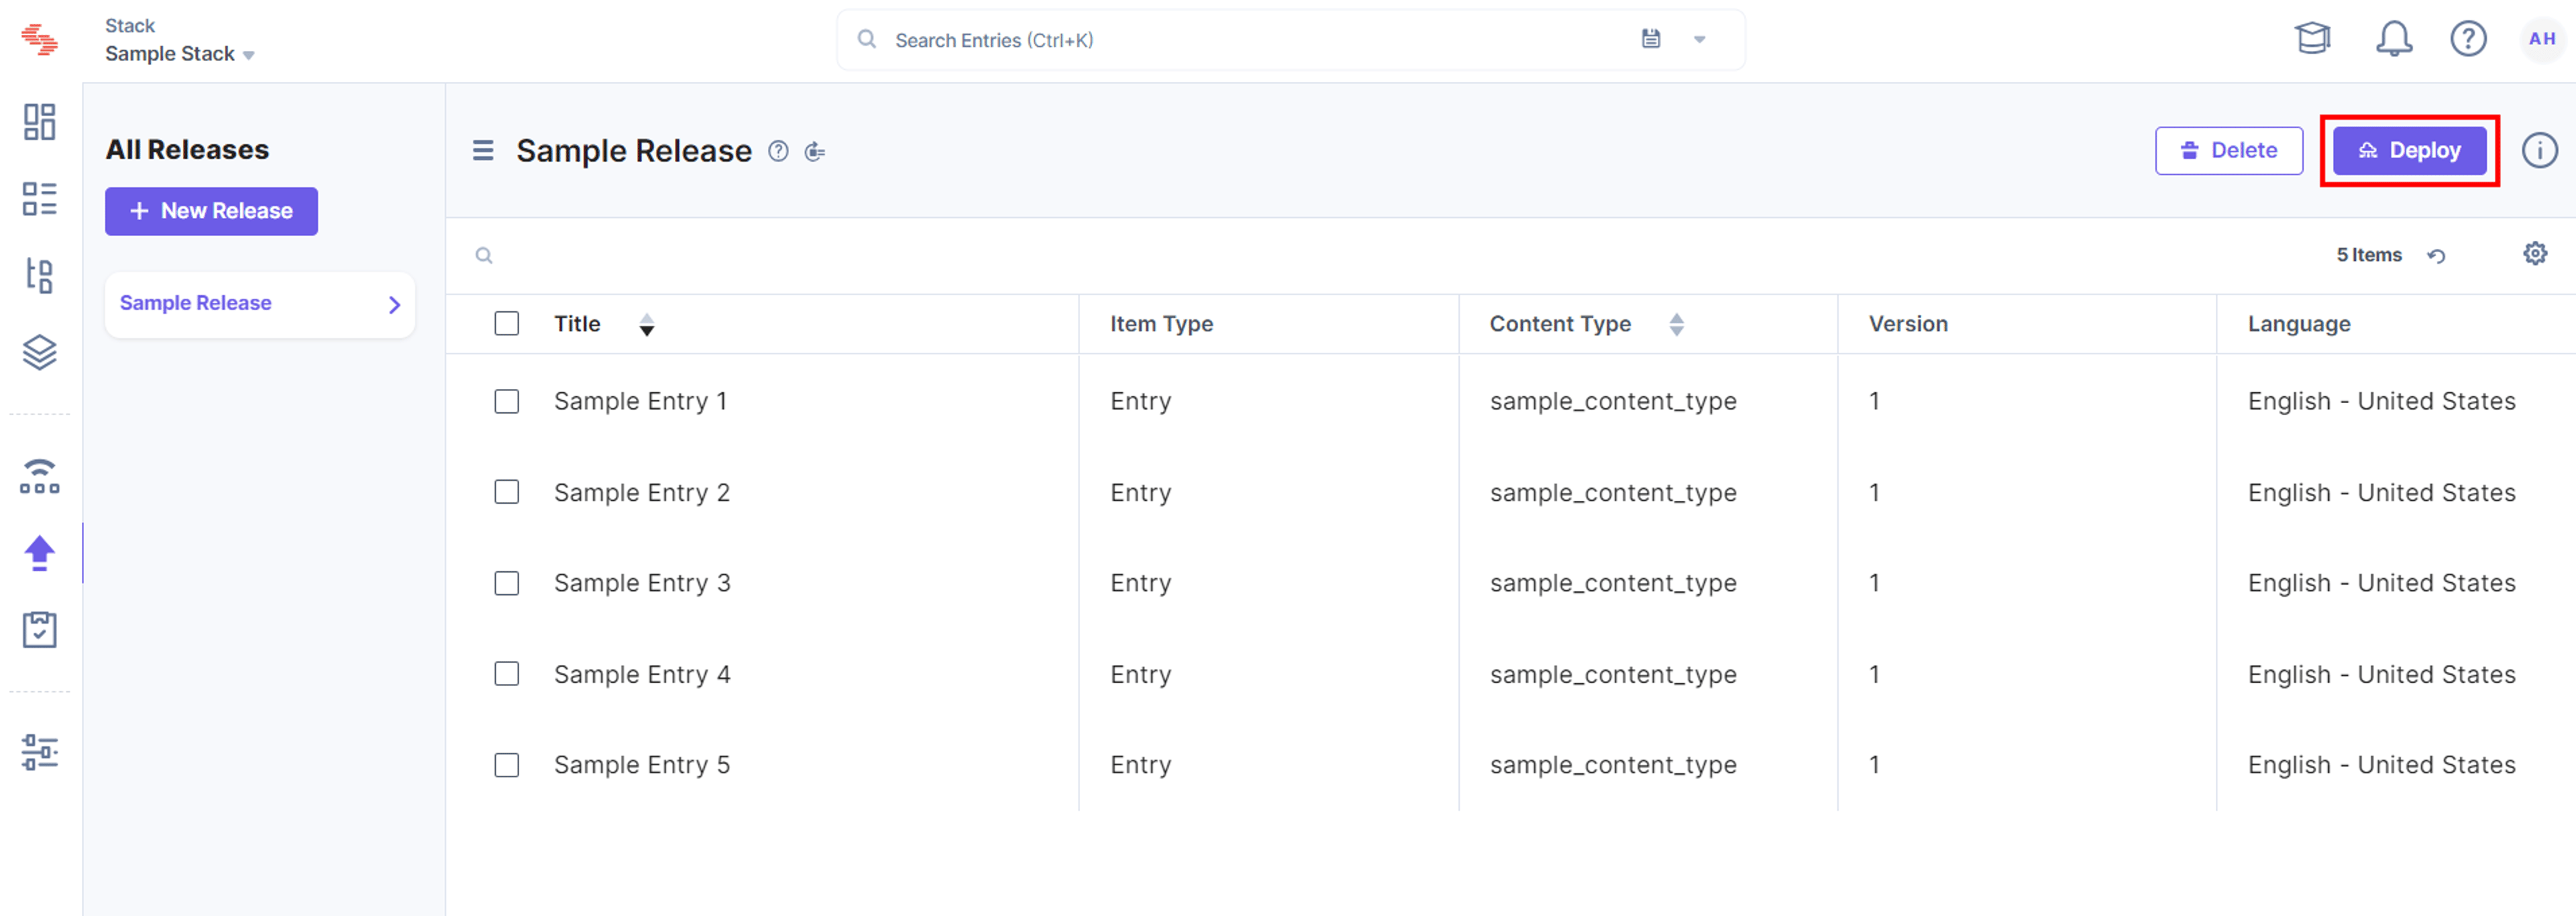Select Sample Release in All Releases
Image resolution: width=2576 pixels, height=916 pixels.
[259, 304]
